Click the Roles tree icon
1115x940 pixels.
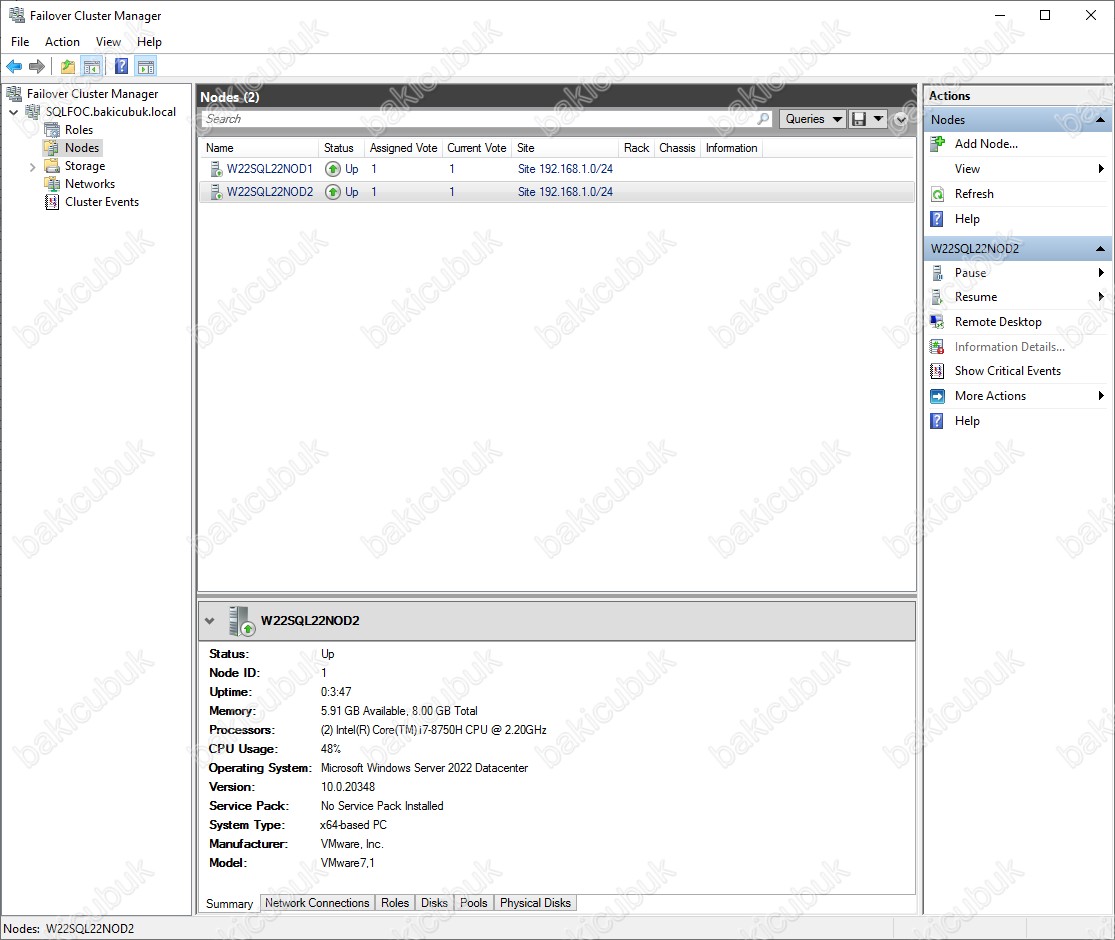point(52,130)
